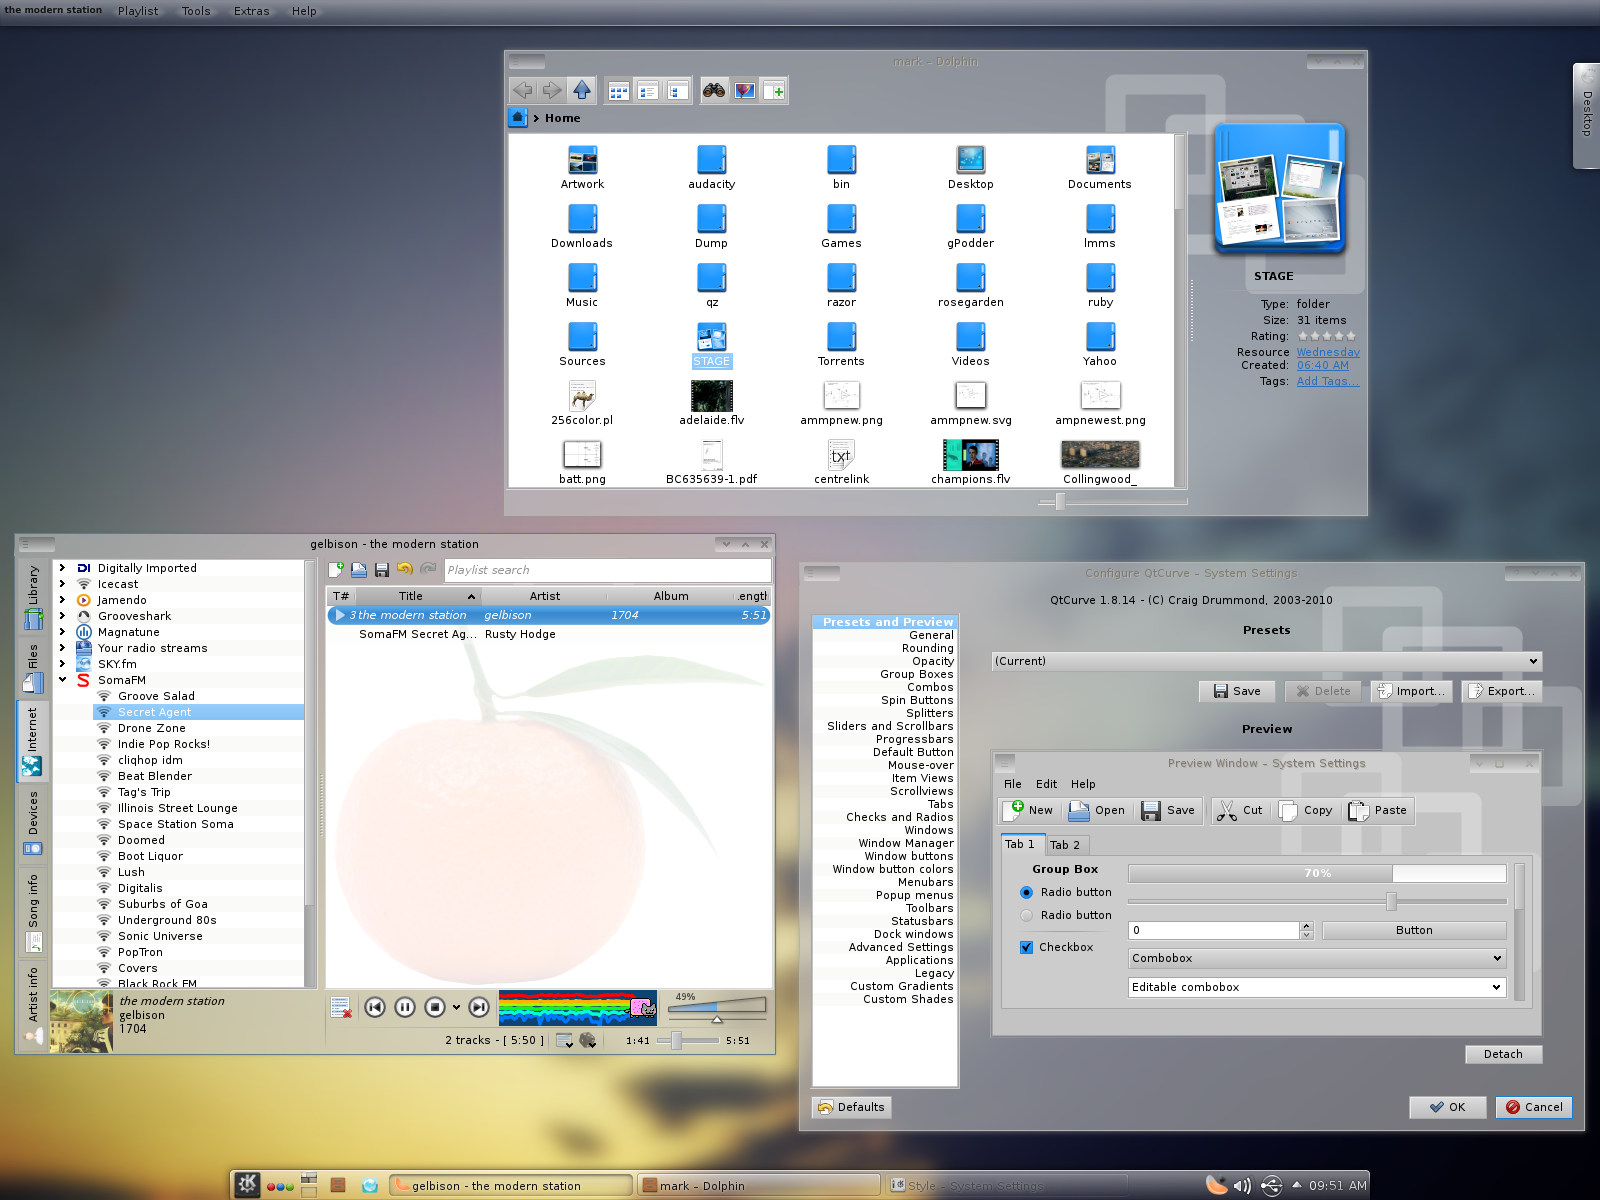Expand the Grooveshark tree node
The image size is (1600, 1200).
pos(62,616)
